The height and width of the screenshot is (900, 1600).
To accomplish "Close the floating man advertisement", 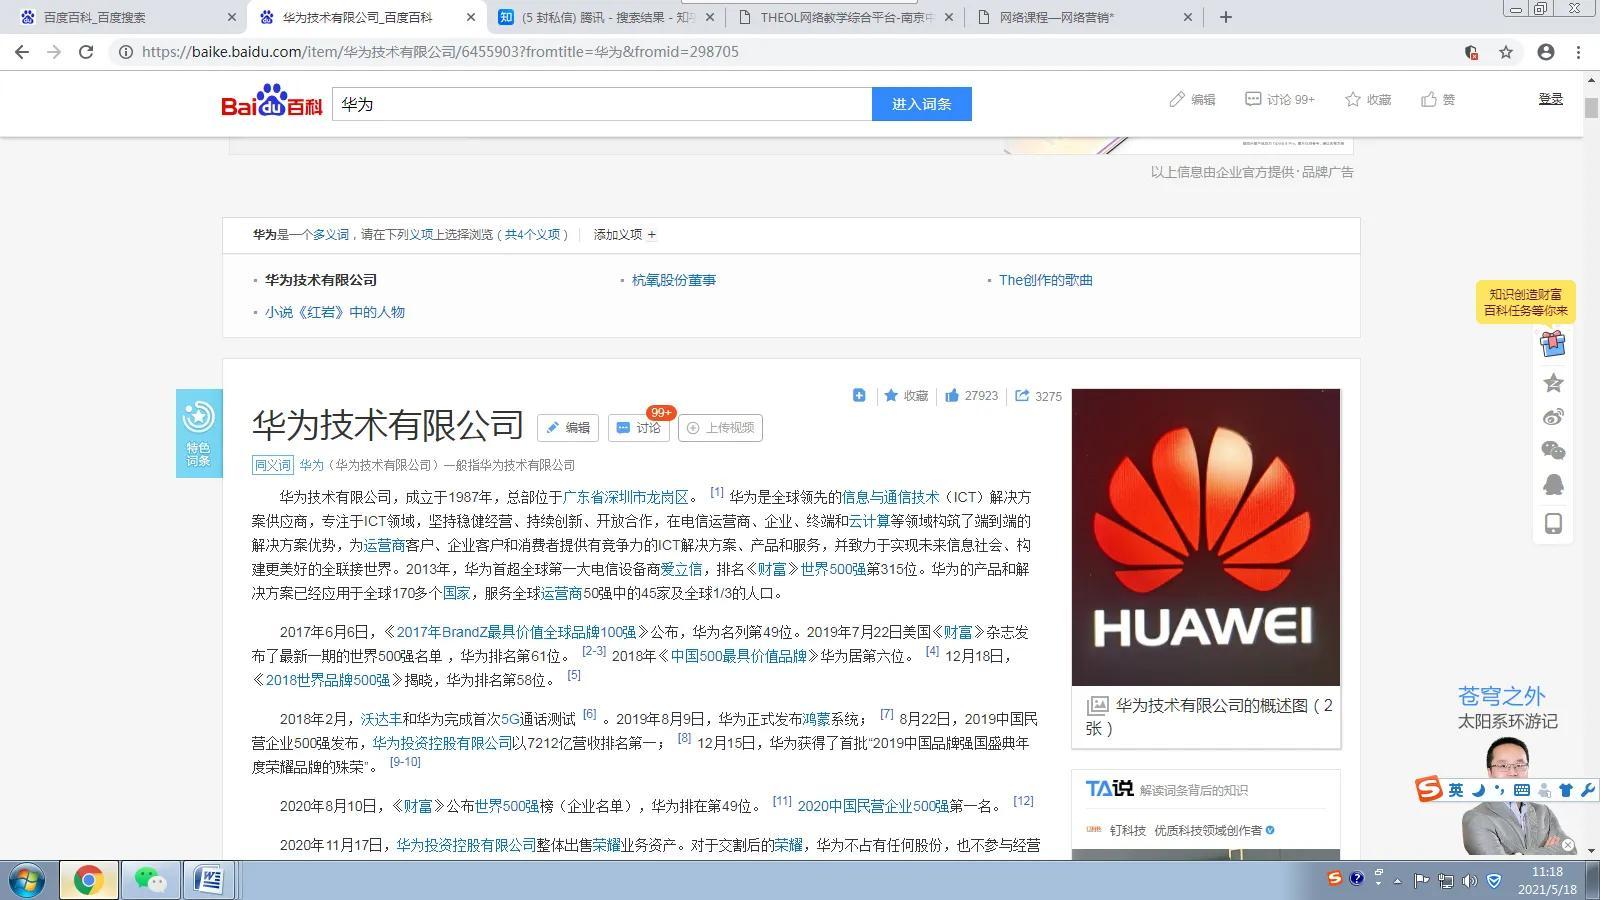I will coord(1568,846).
